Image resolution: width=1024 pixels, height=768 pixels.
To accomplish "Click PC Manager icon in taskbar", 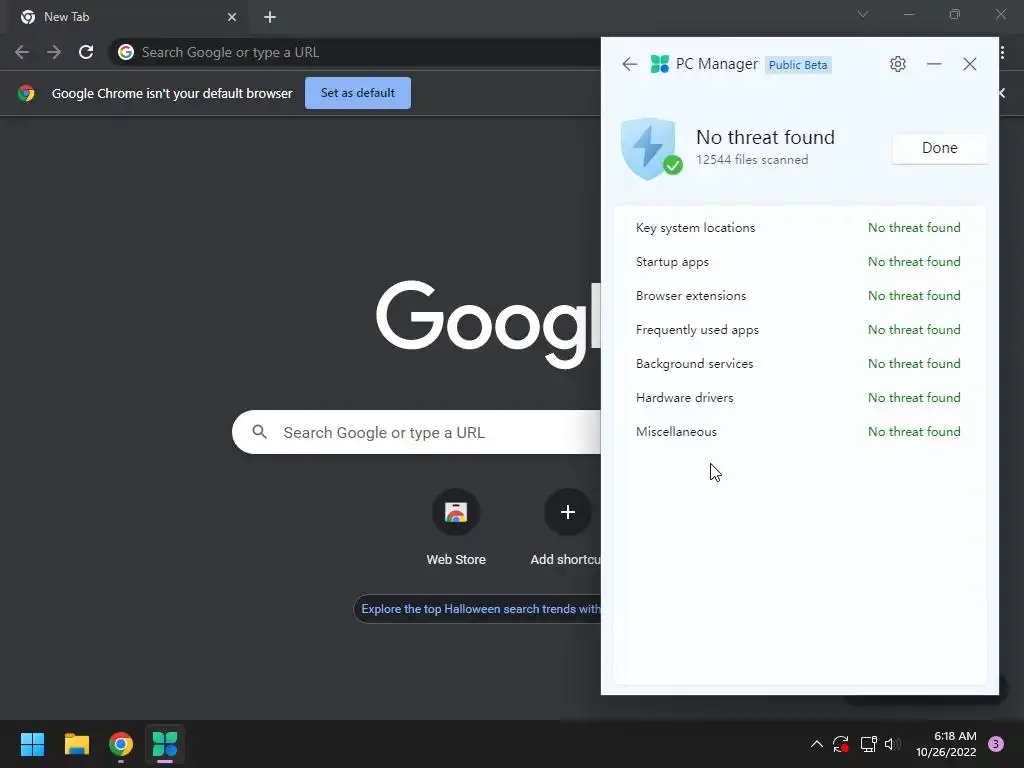I will (x=165, y=744).
